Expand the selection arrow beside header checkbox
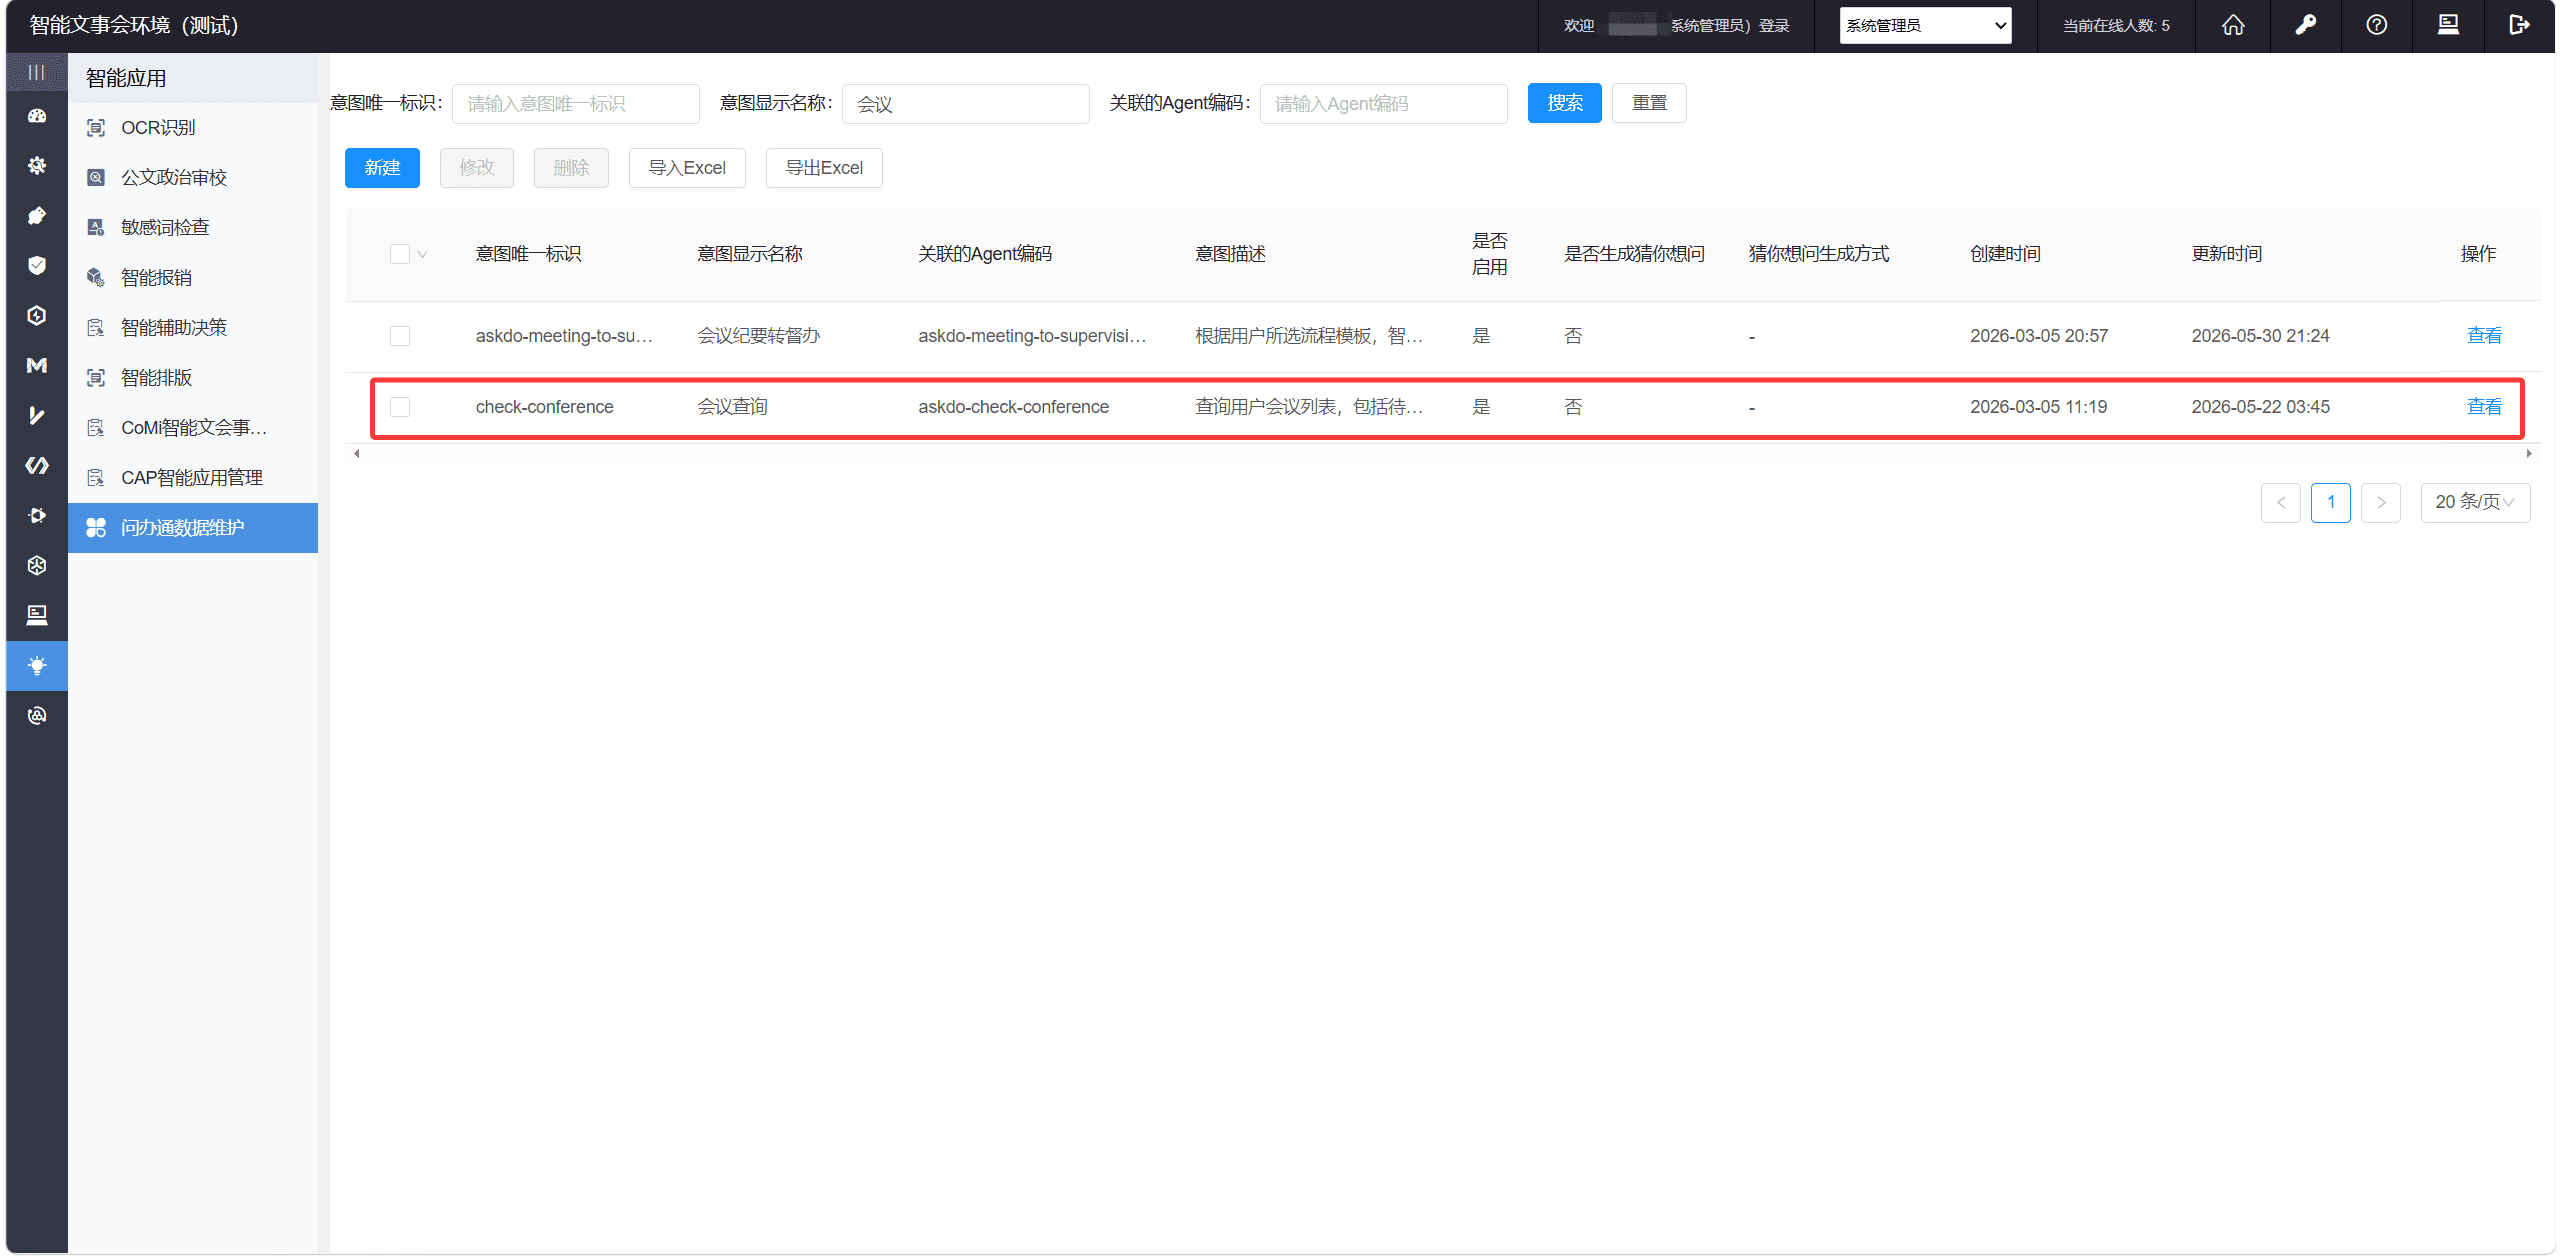This screenshot has height=1257, width=2560. [423, 254]
